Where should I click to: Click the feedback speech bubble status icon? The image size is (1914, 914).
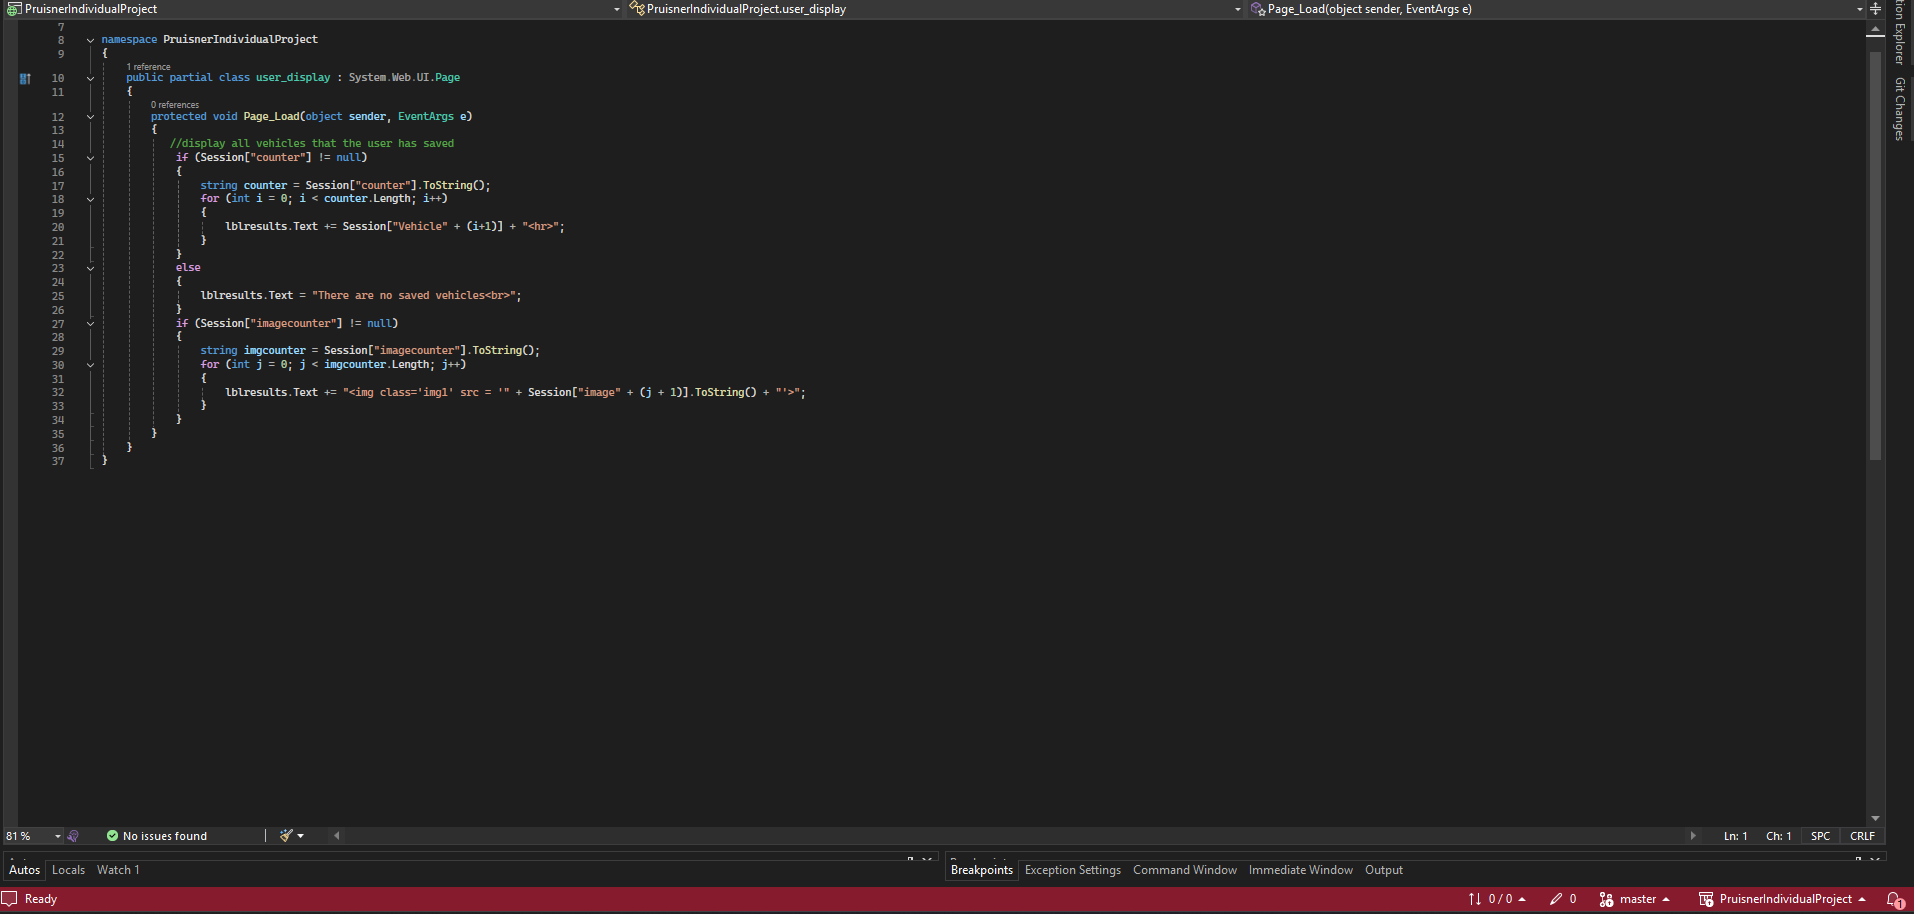click(x=10, y=899)
